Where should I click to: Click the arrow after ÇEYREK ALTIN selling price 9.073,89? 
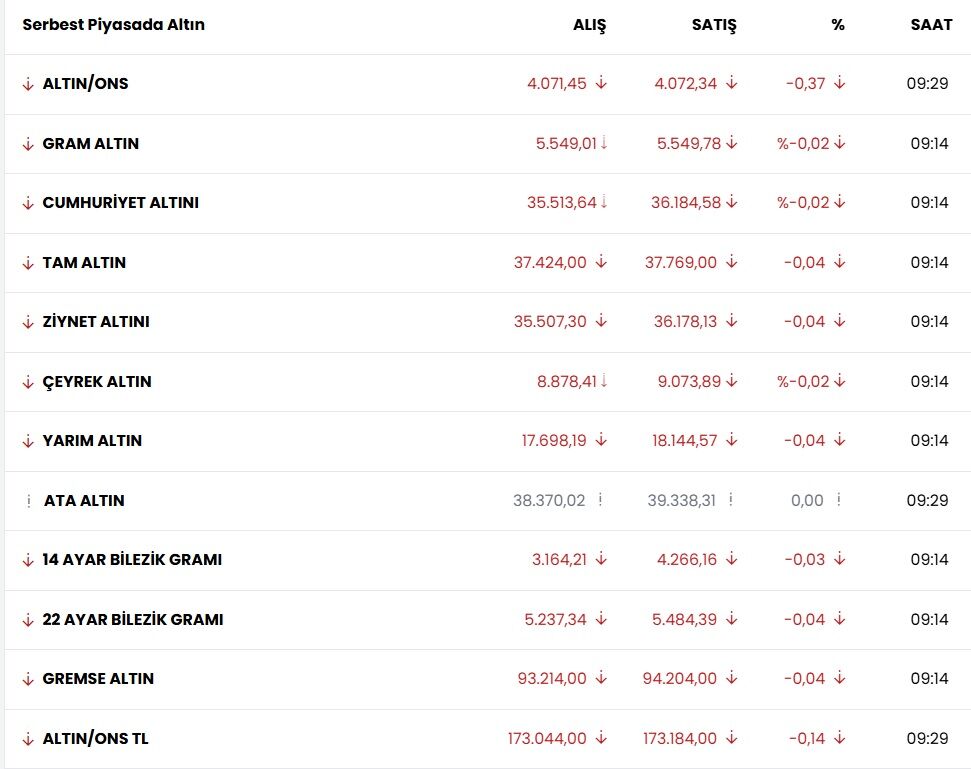pyautogui.click(x=732, y=381)
